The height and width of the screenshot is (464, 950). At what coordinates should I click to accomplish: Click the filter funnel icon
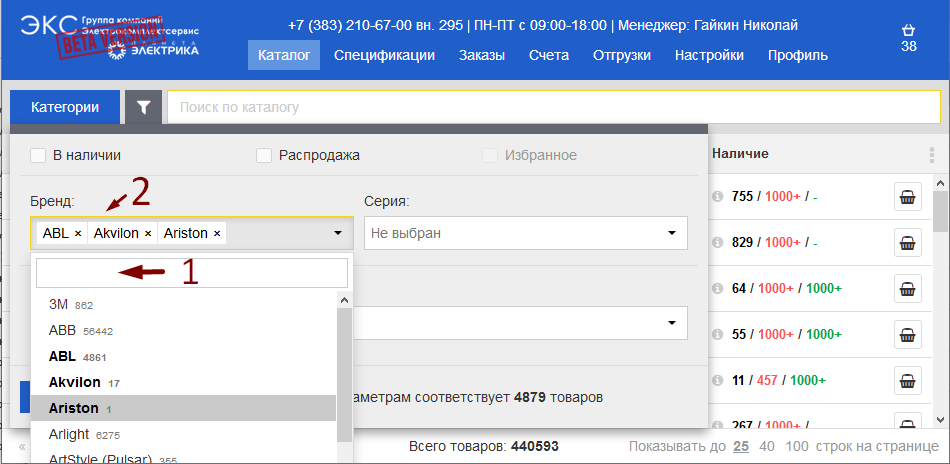point(143,107)
